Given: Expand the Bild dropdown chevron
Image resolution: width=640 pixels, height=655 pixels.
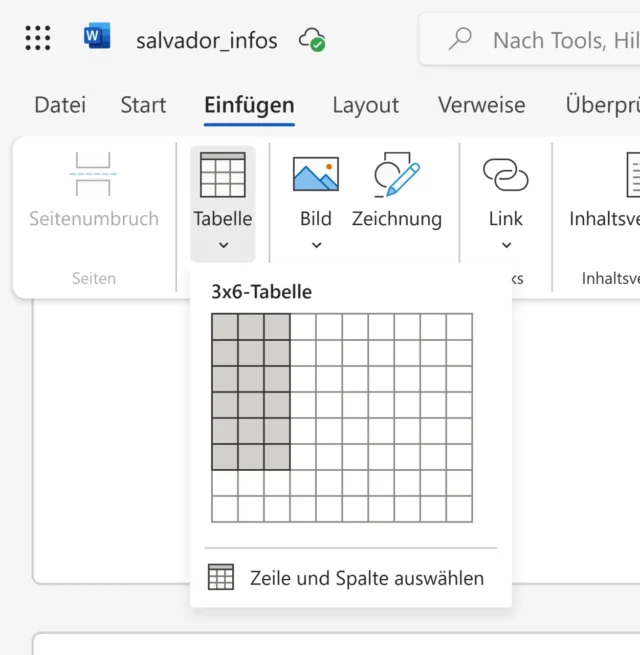Looking at the screenshot, I should pos(316,245).
